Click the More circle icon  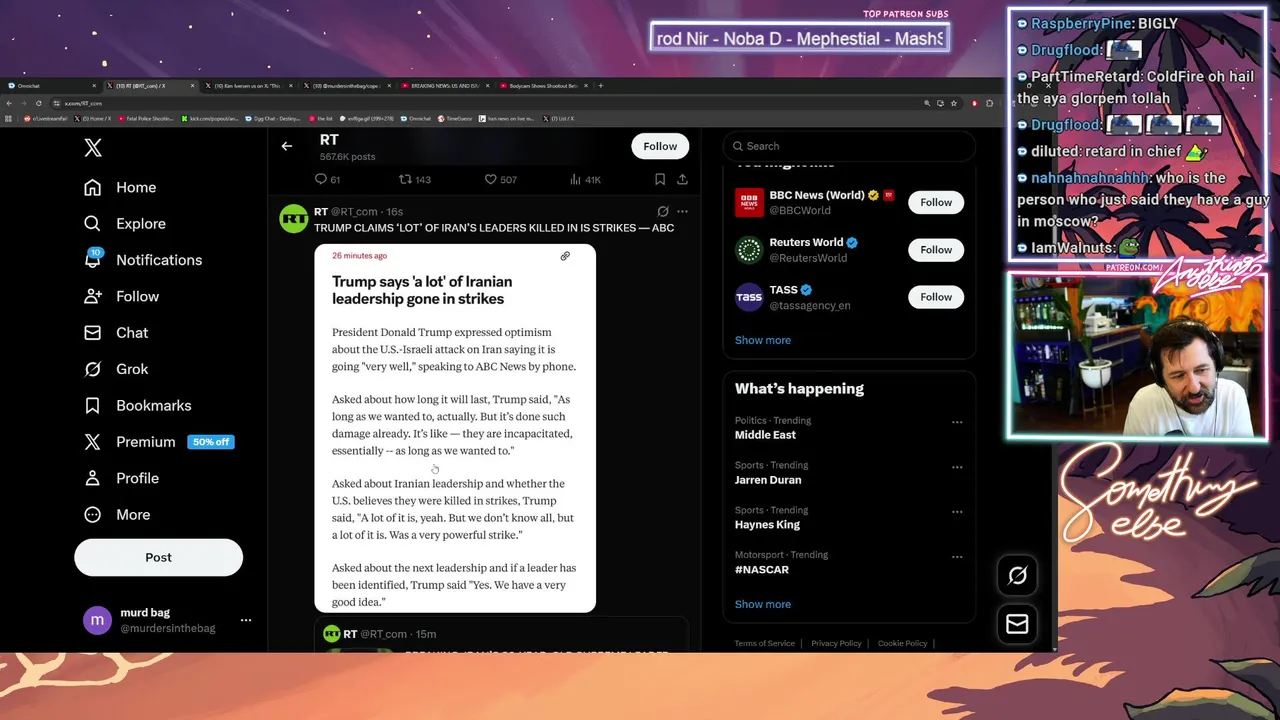click(93, 515)
